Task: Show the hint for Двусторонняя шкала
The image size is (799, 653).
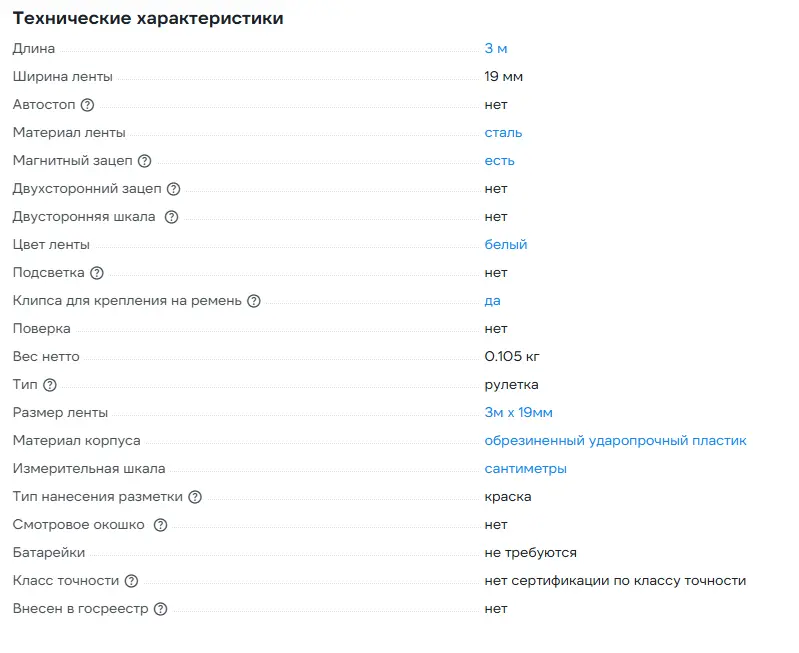Action: [171, 217]
